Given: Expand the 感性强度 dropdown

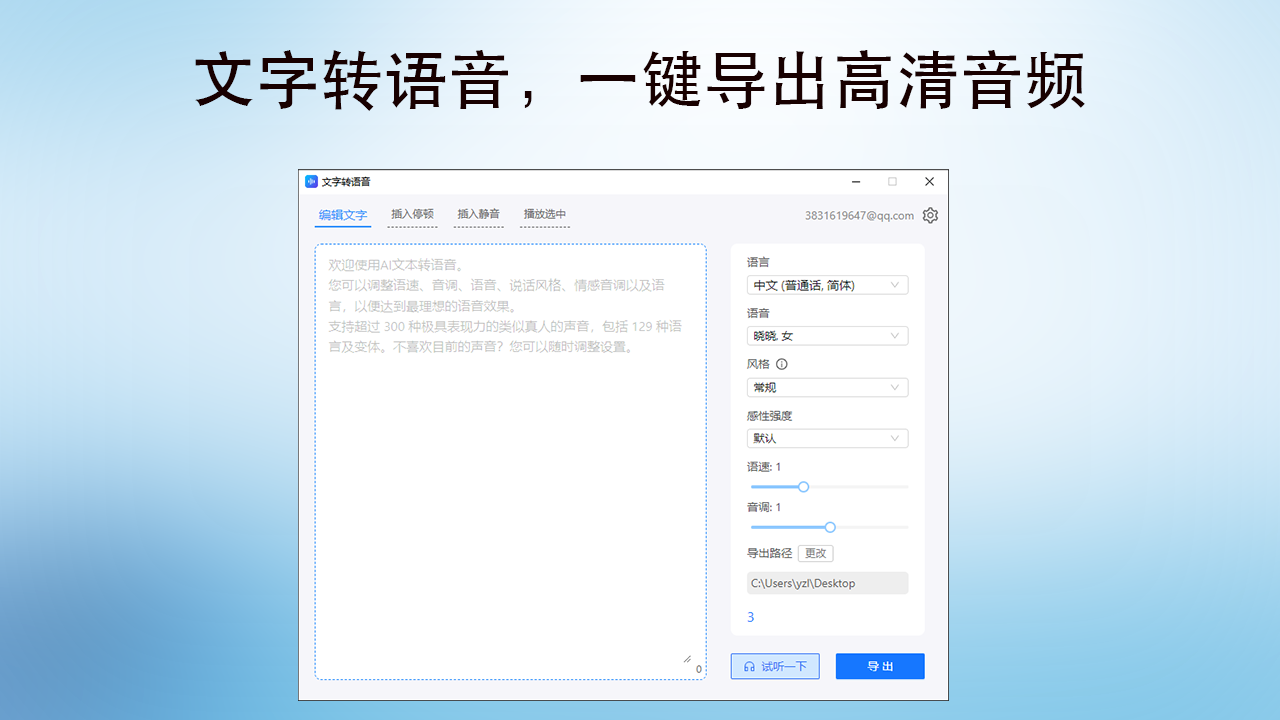Looking at the screenshot, I should (x=827, y=438).
